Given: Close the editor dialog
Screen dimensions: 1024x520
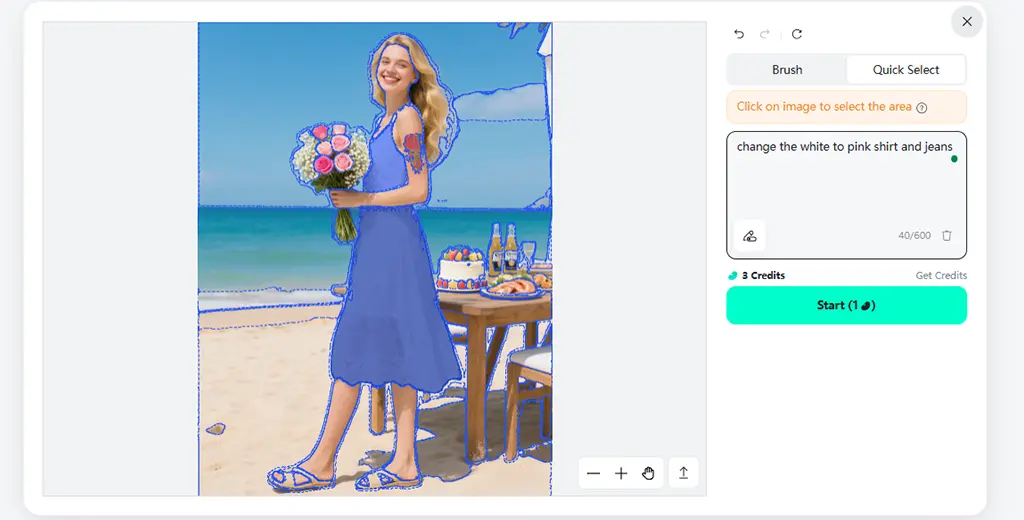Looking at the screenshot, I should (967, 22).
